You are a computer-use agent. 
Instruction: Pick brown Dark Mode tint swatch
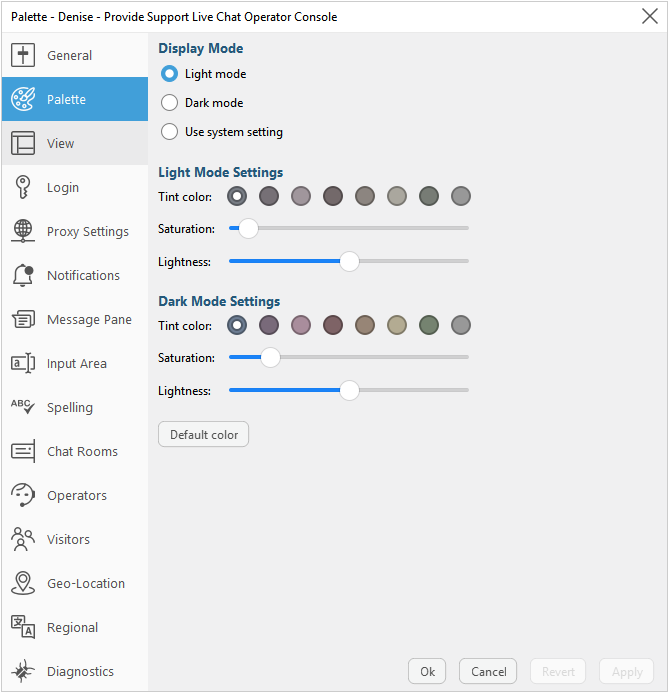coord(365,325)
